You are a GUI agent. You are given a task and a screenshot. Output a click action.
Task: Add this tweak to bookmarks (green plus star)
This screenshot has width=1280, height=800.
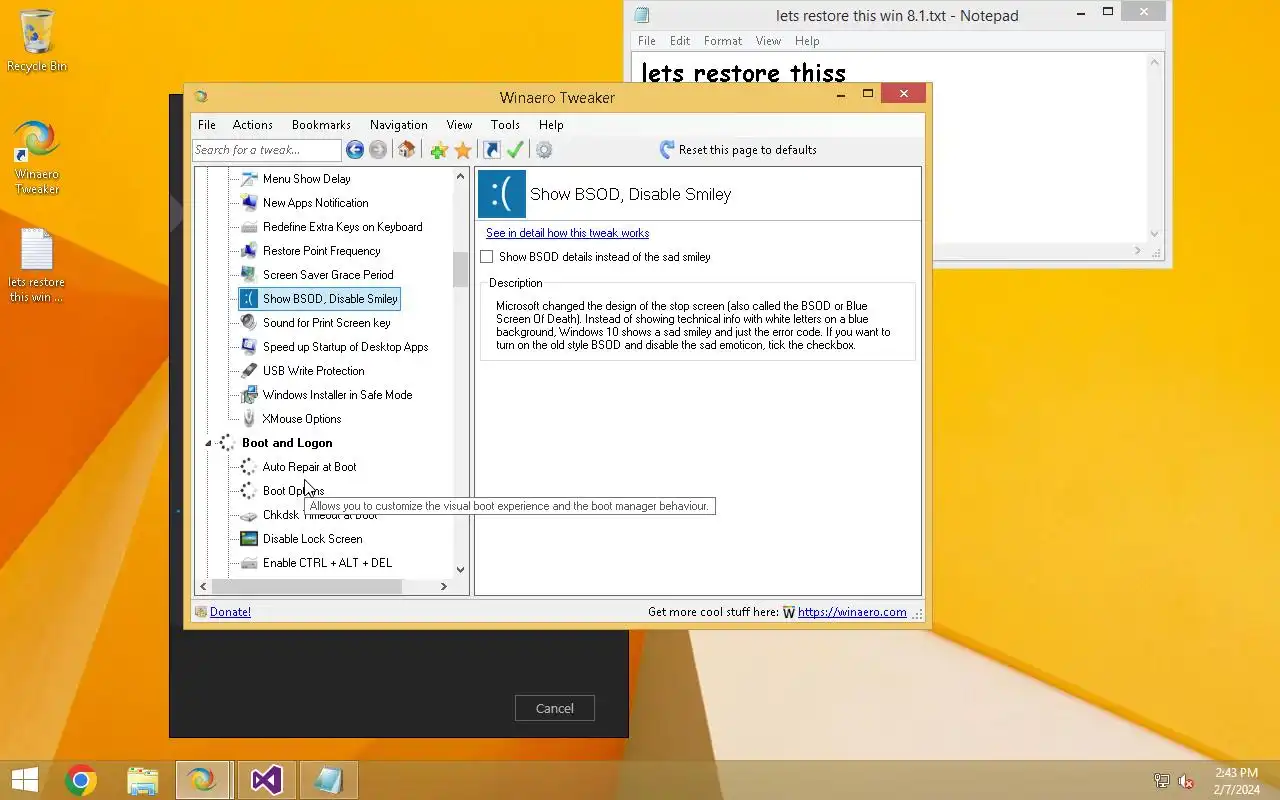(x=439, y=150)
